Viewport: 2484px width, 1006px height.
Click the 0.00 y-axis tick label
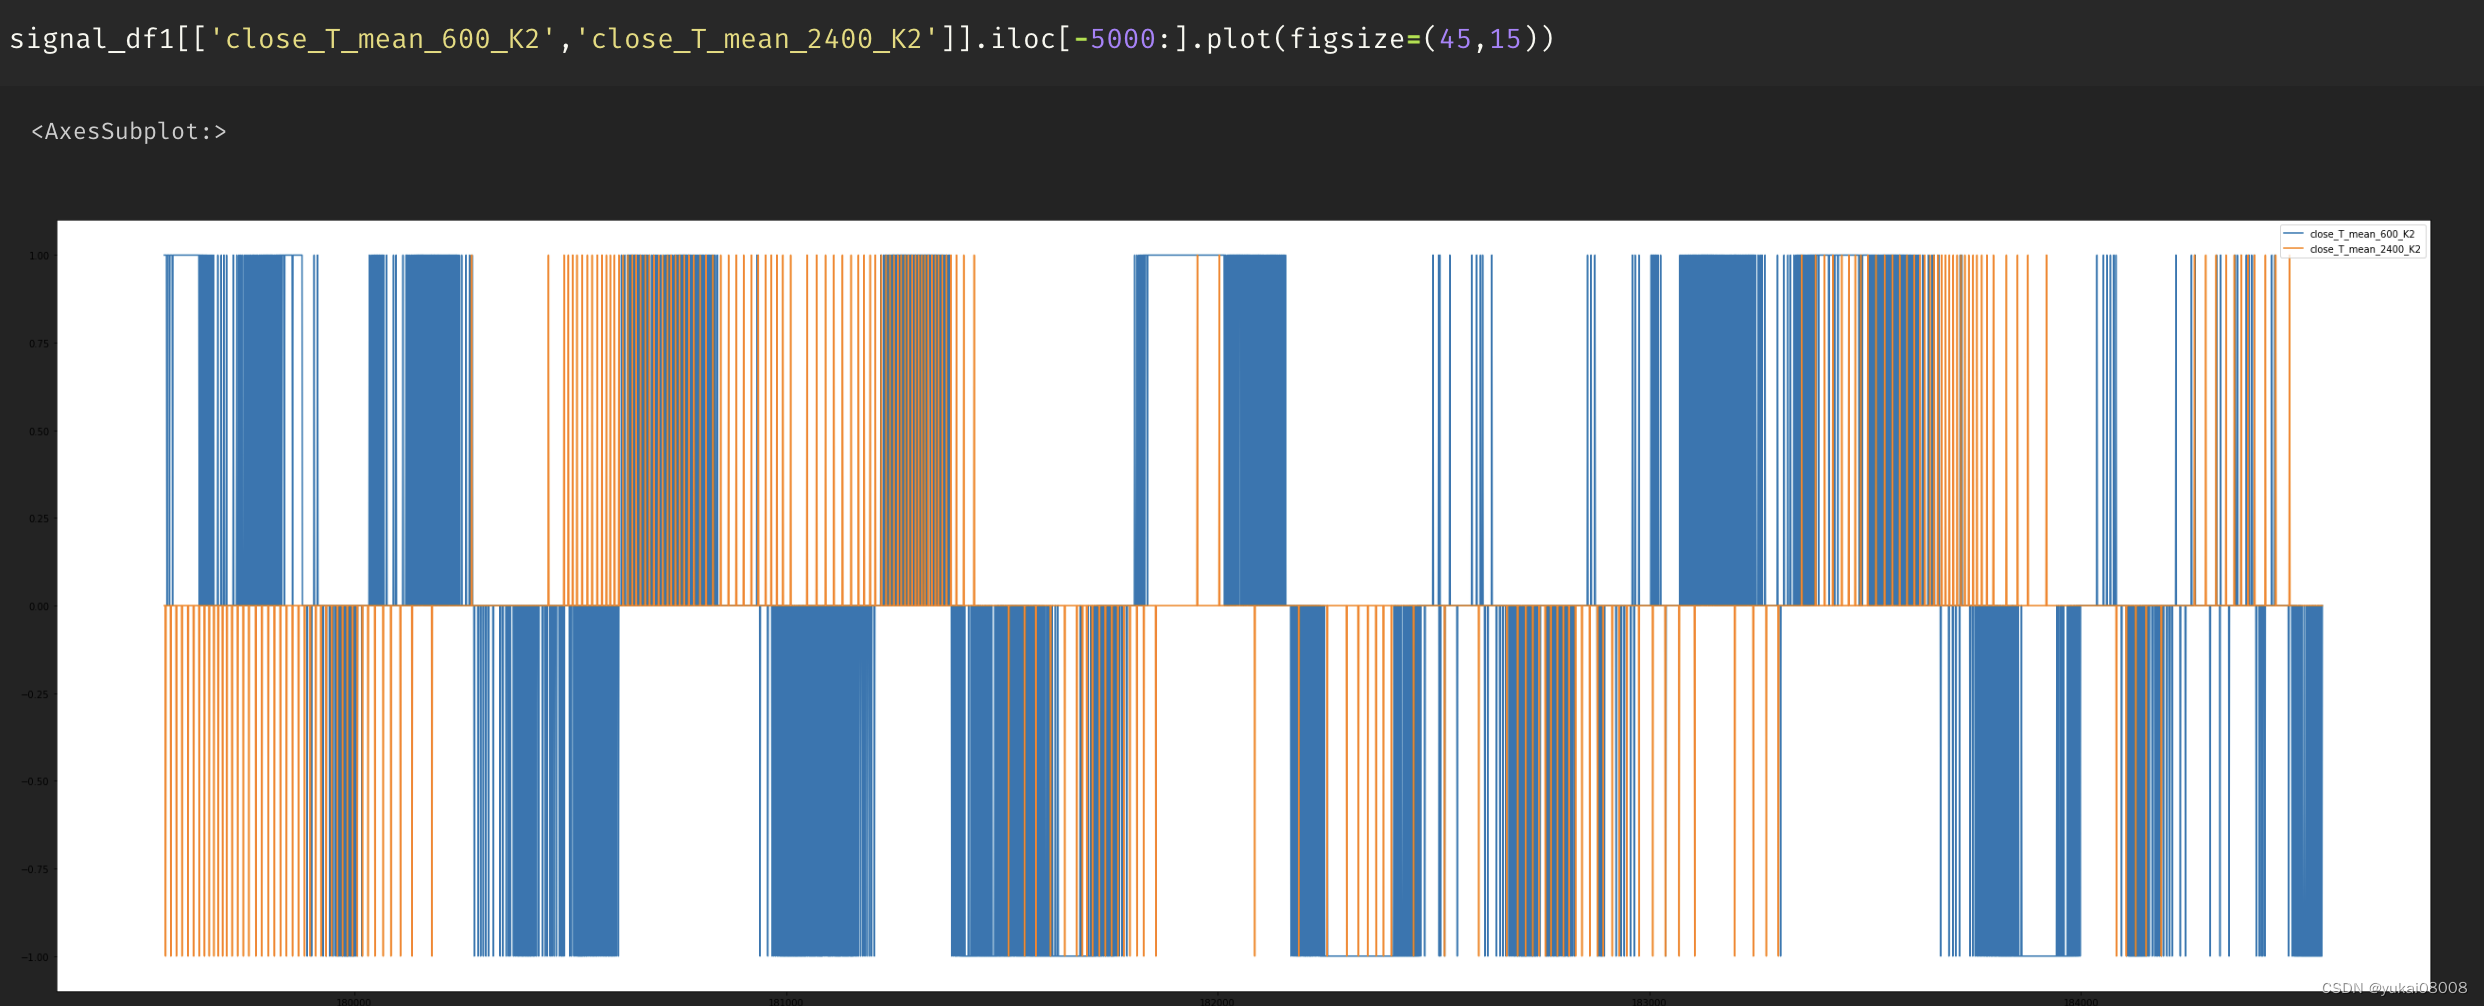point(38,606)
